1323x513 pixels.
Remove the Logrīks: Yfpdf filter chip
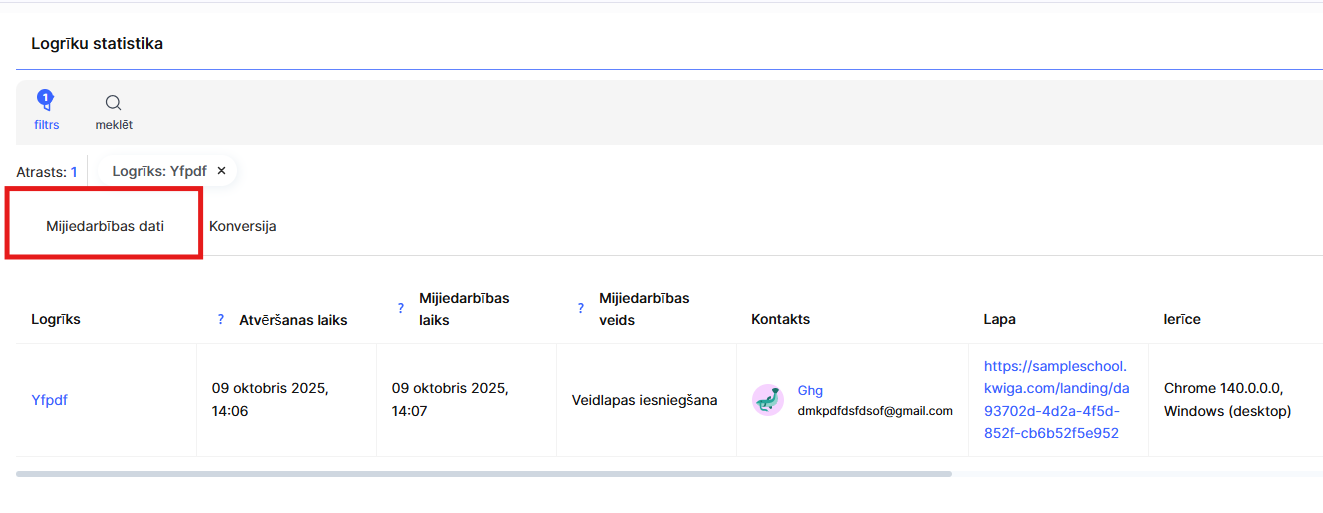click(222, 171)
